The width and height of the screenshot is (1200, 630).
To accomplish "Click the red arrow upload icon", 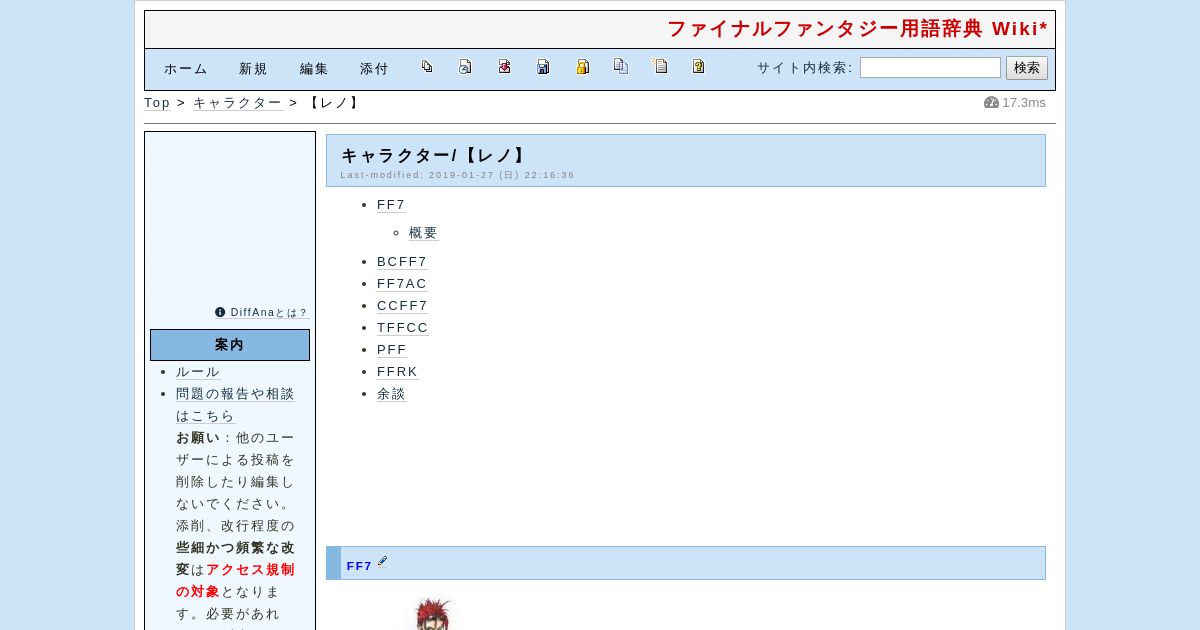I will tap(504, 67).
